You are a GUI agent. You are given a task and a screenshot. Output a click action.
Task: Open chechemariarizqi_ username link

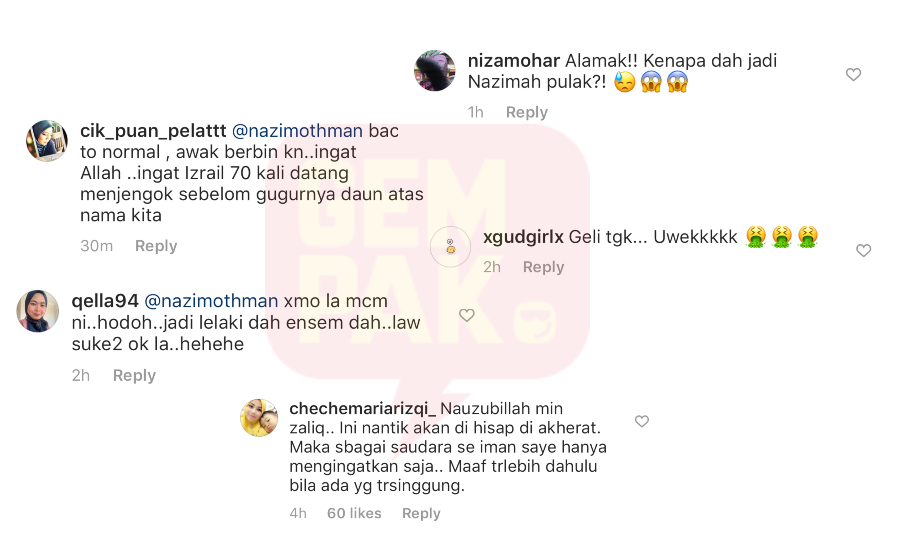tap(362, 409)
